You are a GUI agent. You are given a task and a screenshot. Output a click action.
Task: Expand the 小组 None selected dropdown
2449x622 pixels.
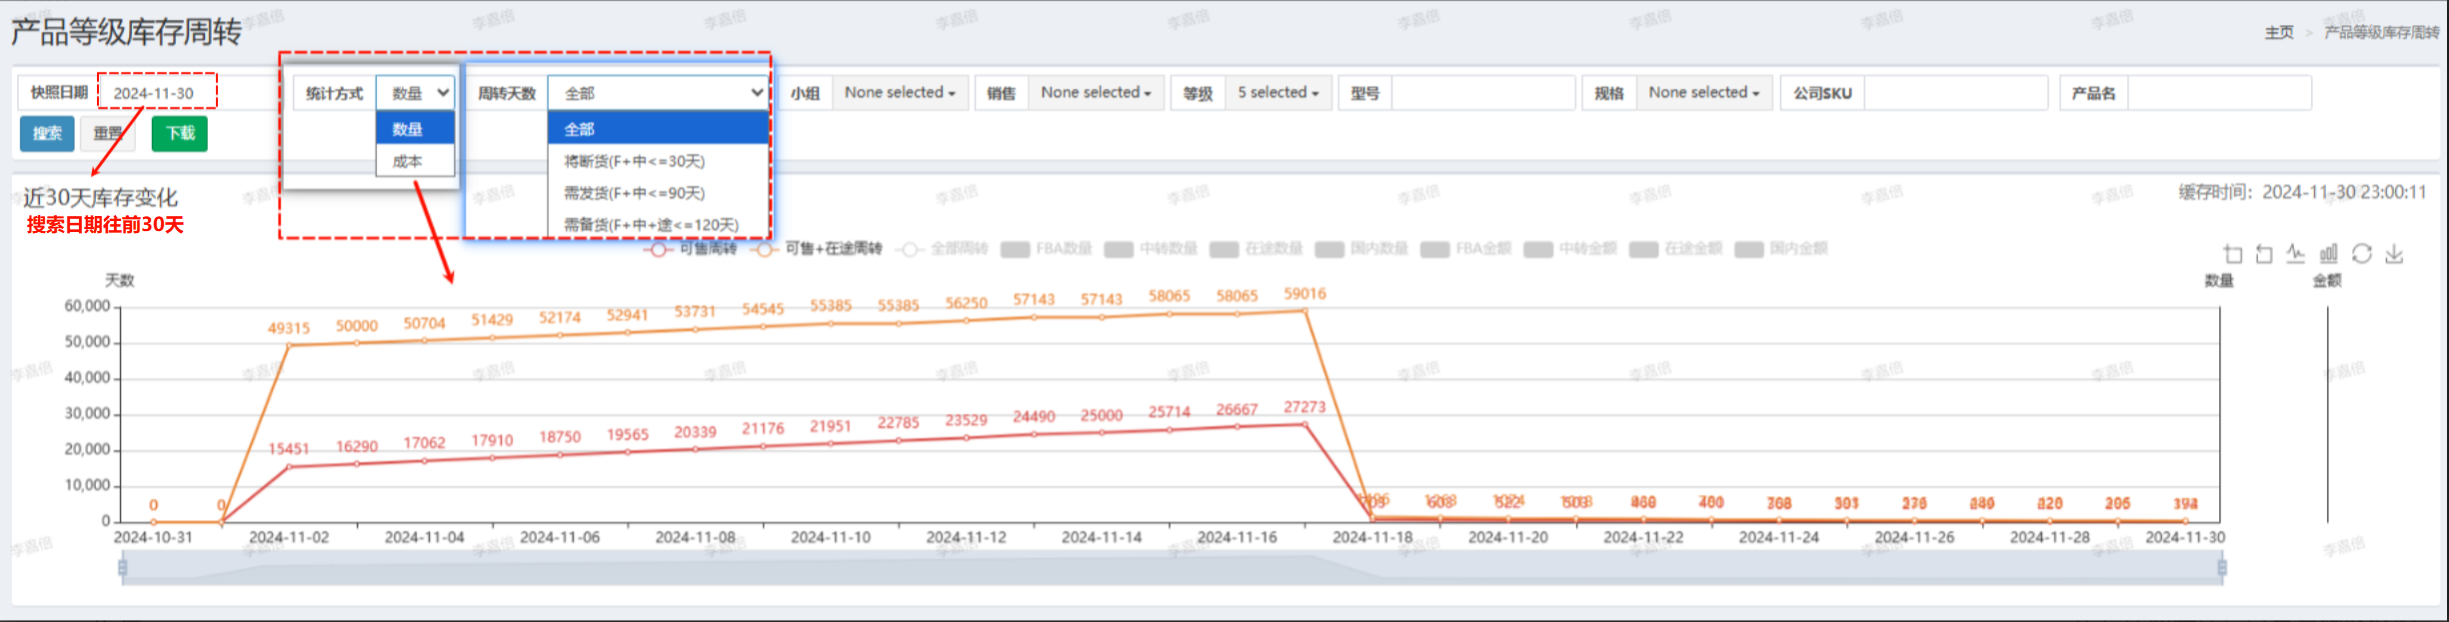[x=900, y=92]
